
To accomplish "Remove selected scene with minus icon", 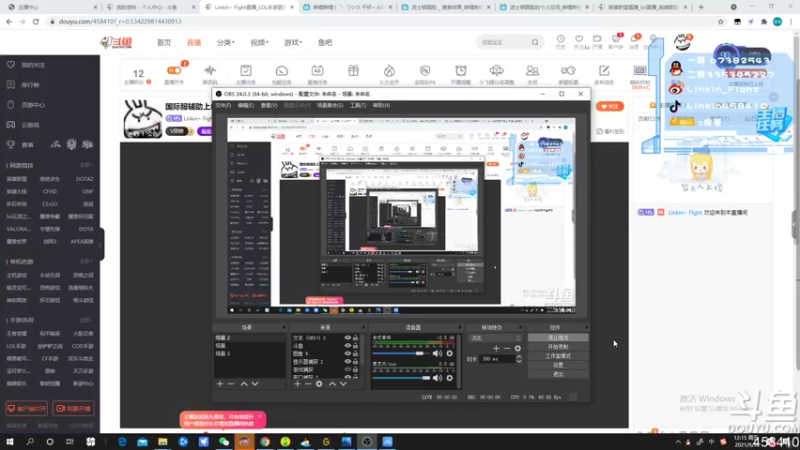I will pyautogui.click(x=231, y=384).
